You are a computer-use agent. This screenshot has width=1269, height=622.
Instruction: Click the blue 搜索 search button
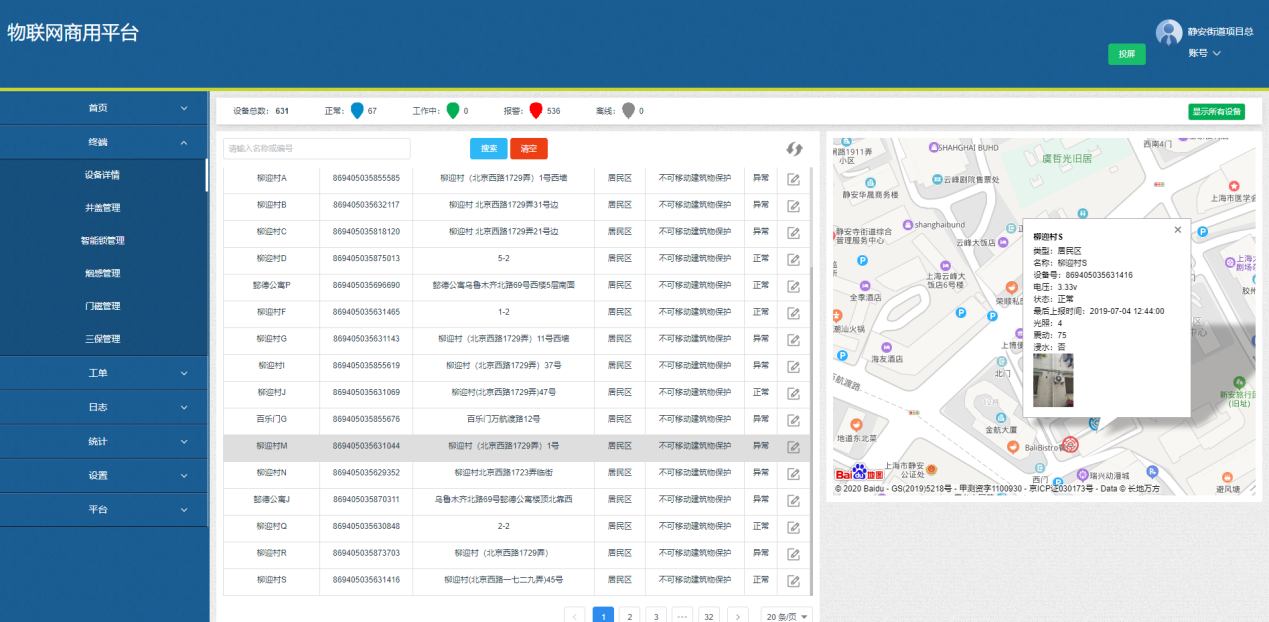click(x=488, y=149)
